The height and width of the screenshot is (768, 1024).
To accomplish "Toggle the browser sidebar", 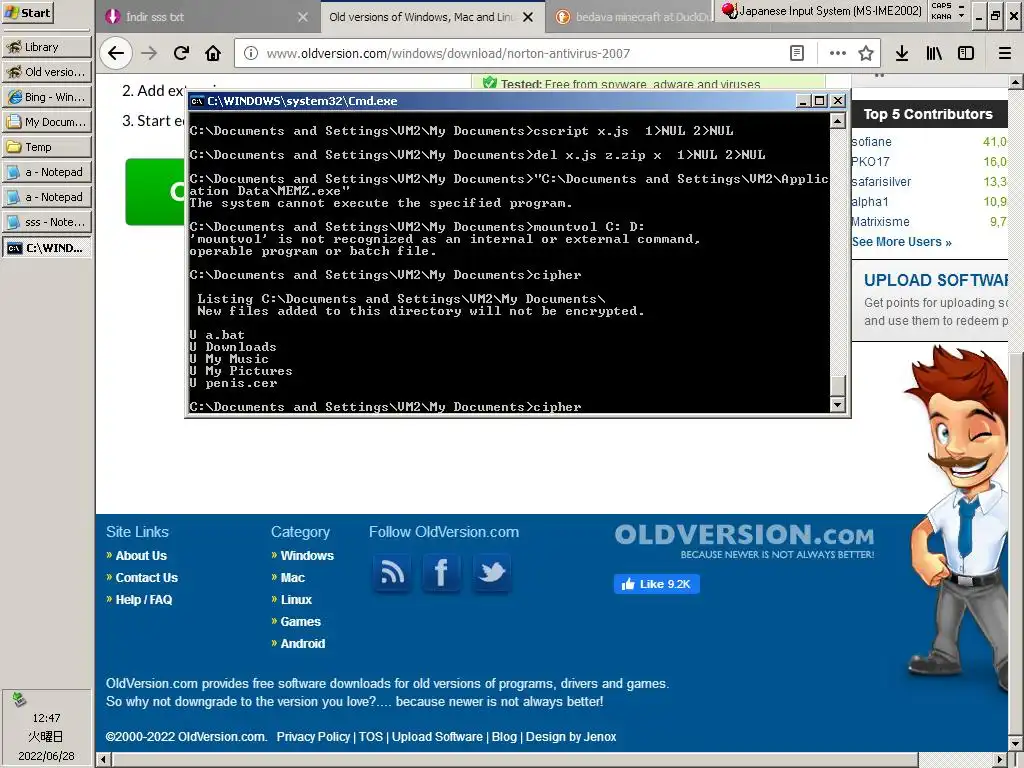I will click(x=966, y=54).
